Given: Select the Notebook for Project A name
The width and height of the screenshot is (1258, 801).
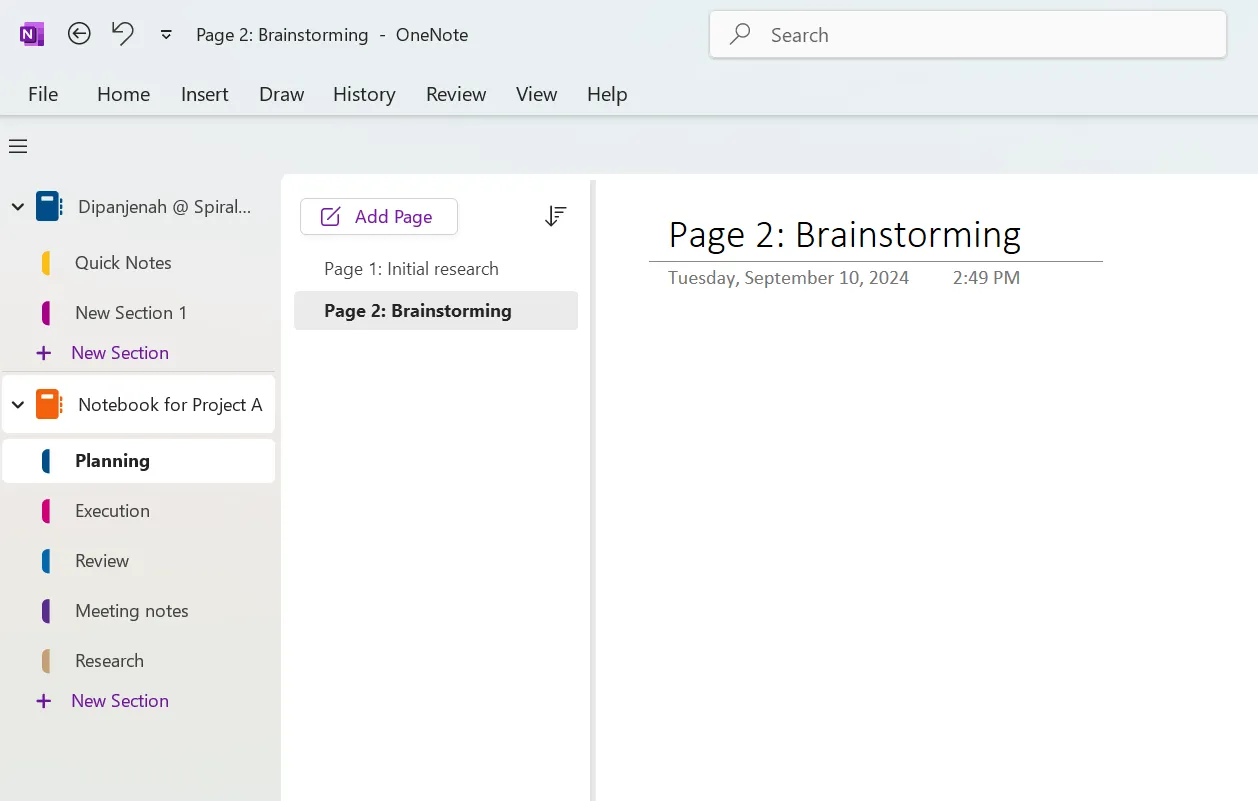Looking at the screenshot, I should (170, 405).
